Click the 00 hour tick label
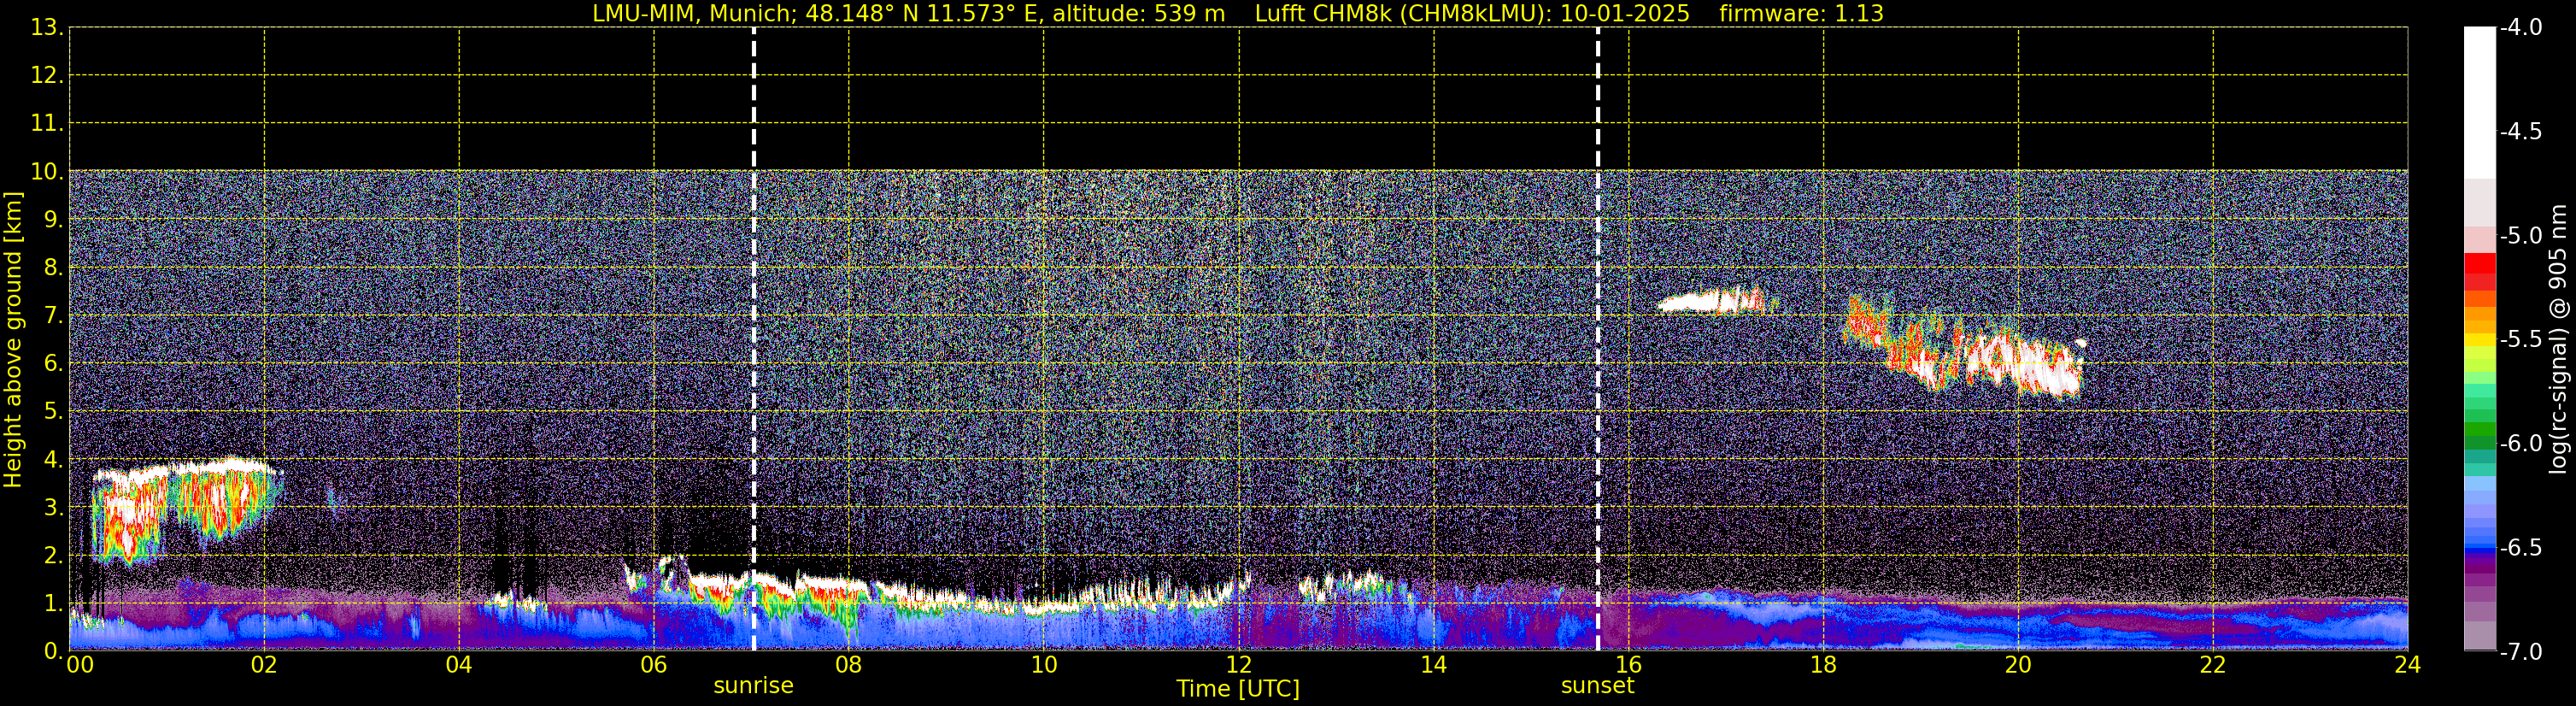This screenshot has height=706, width=2576. (x=80, y=665)
